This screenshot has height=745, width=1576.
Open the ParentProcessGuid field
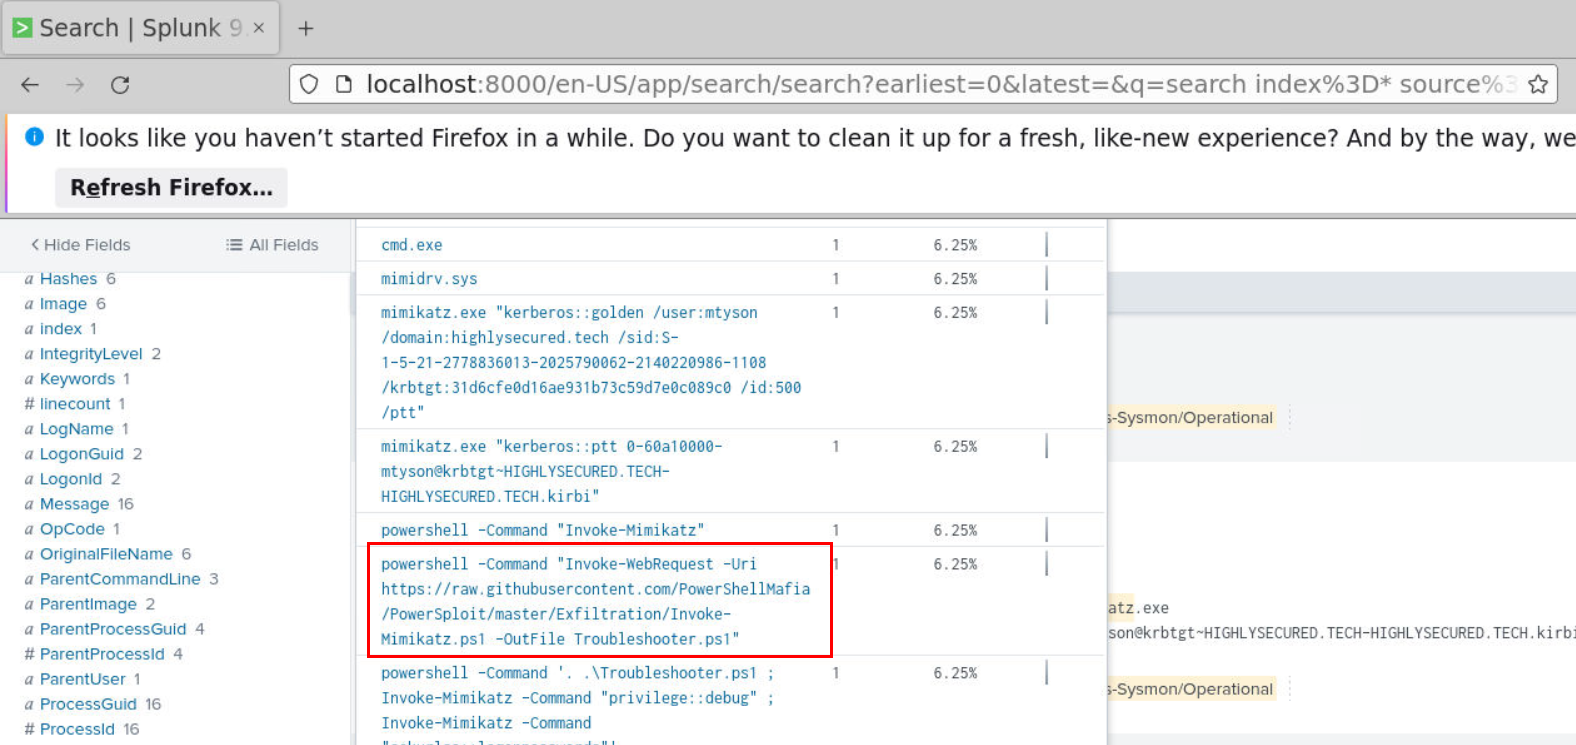113,629
